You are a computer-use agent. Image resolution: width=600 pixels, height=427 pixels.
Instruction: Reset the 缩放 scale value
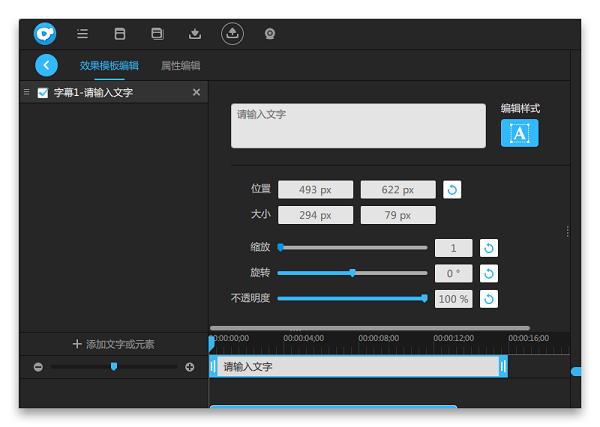tap(489, 248)
